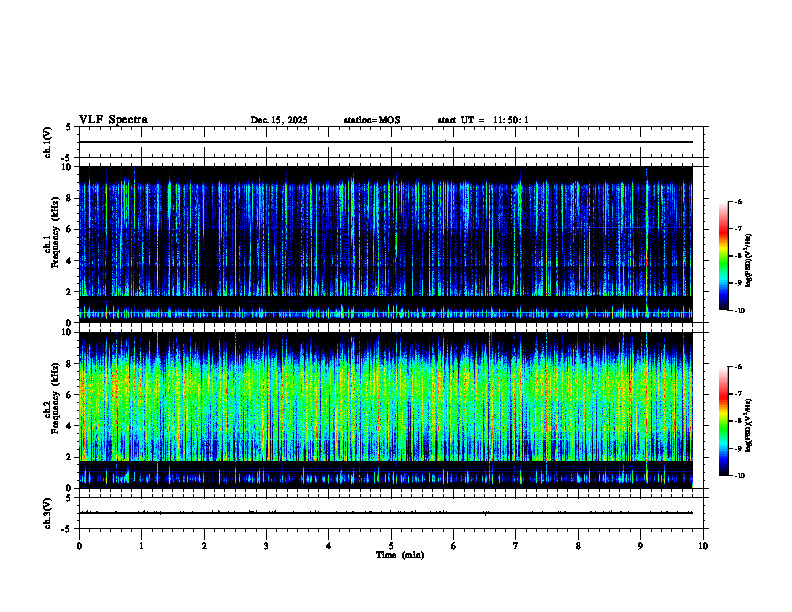This screenshot has width=792, height=612.
Task: Click the "8" kHz tick of ch.2 frequency axis
Action: point(70,364)
